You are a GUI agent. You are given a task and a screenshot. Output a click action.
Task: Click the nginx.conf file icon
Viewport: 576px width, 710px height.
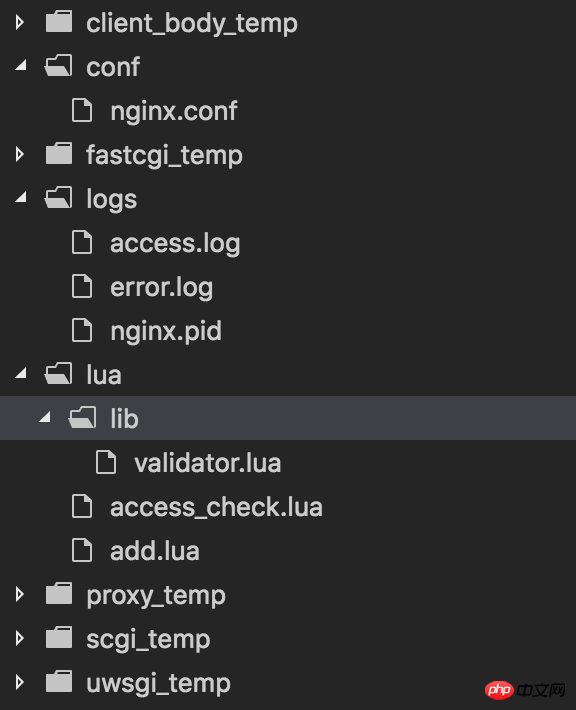82,110
